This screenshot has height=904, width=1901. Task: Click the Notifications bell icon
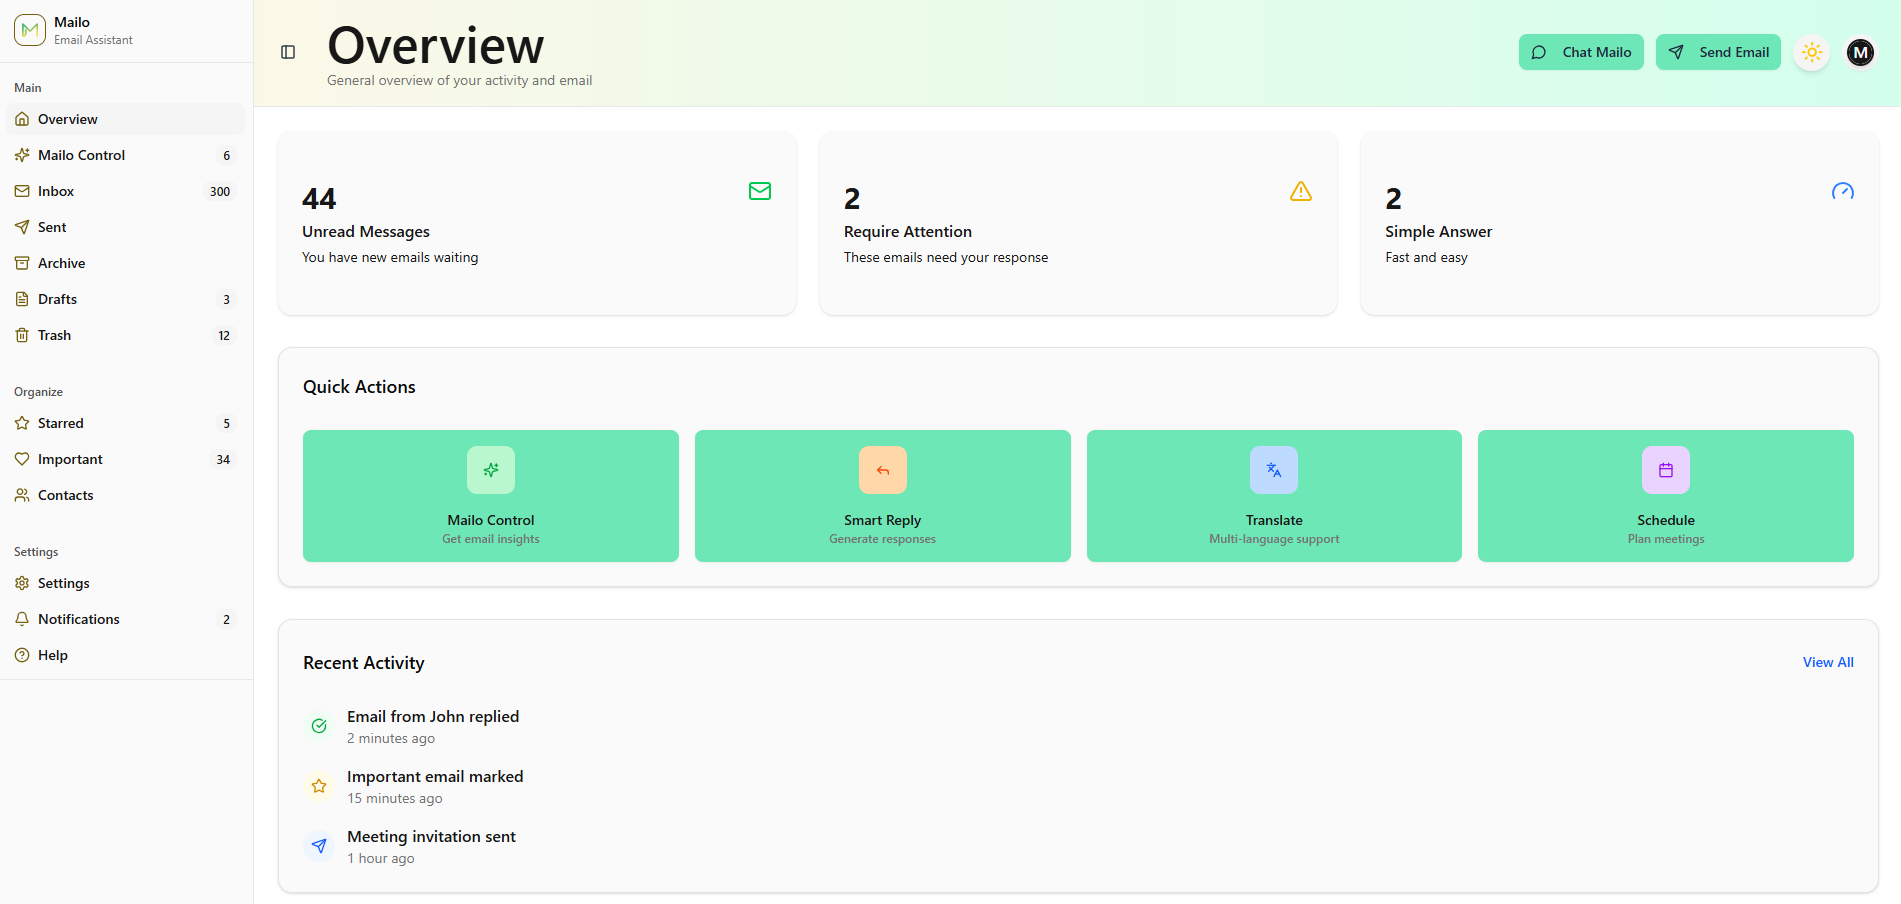(x=22, y=619)
